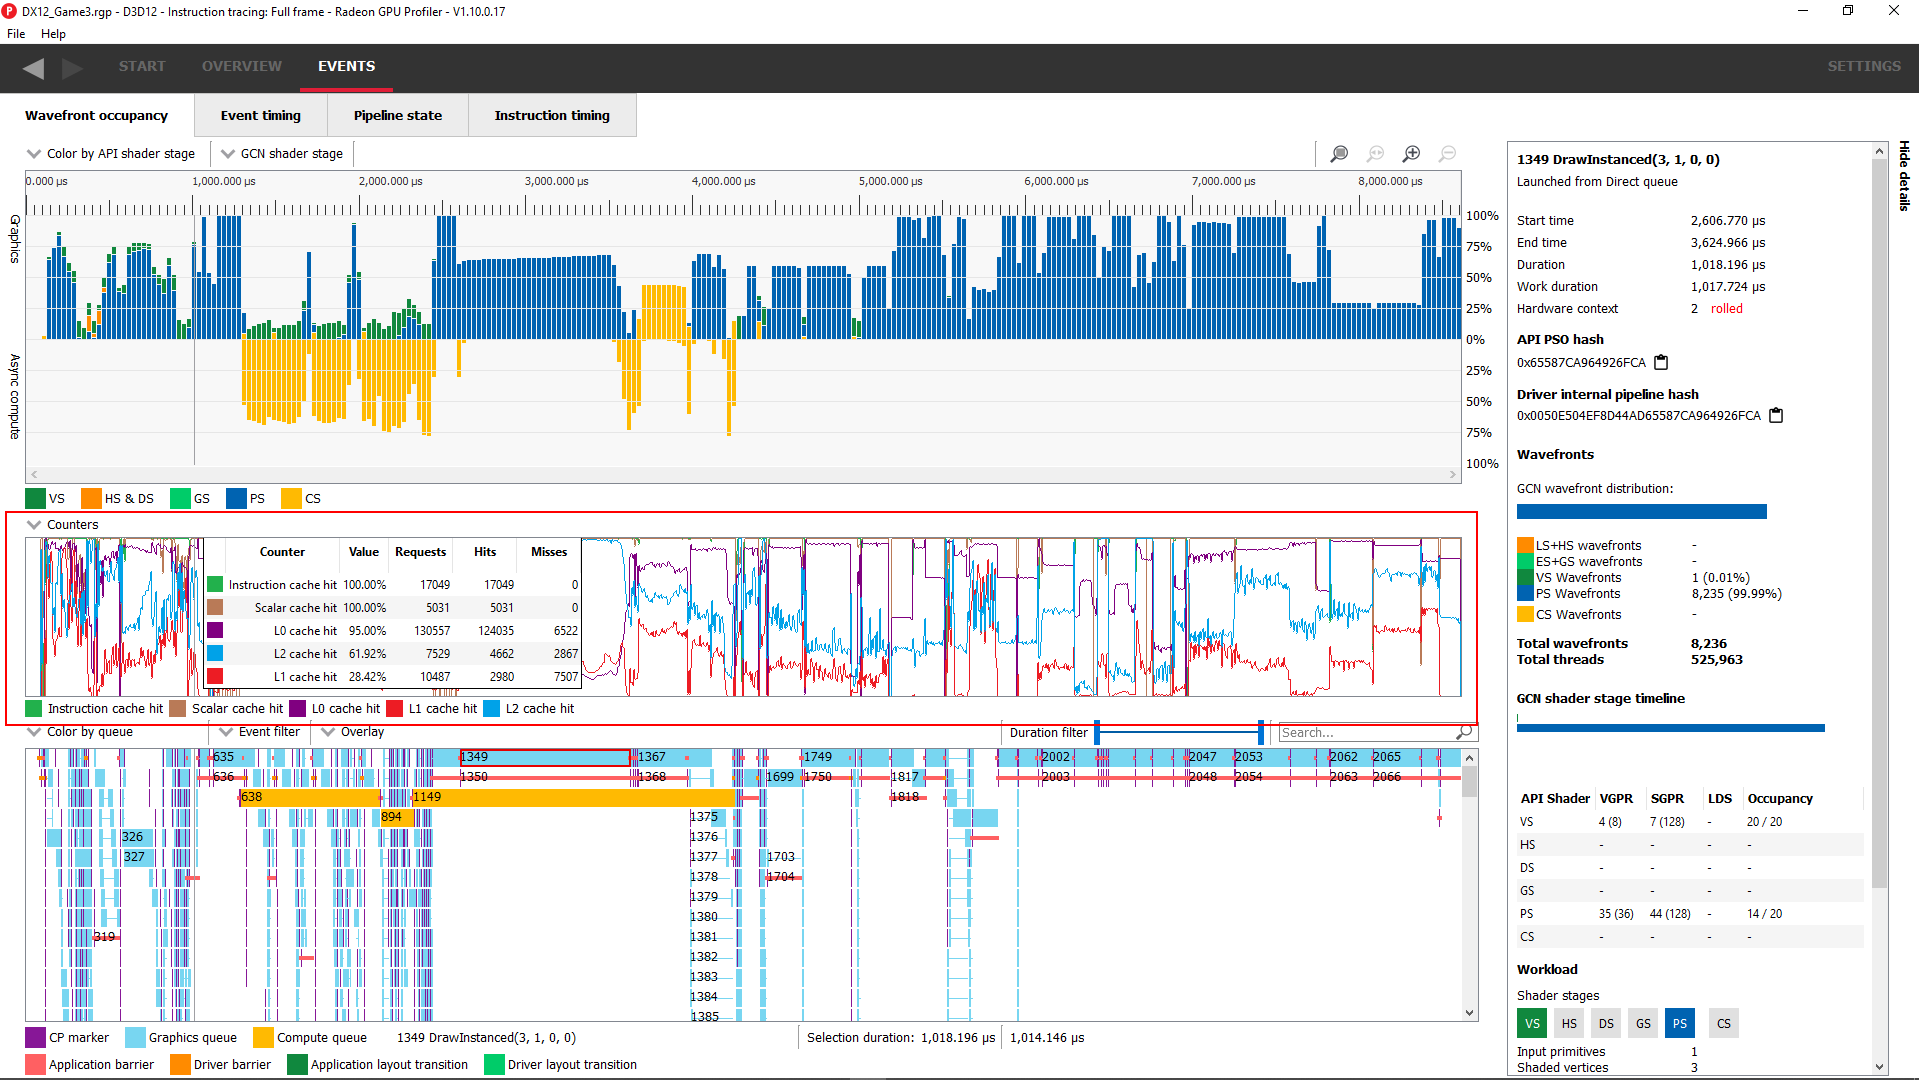Click the Hide details button
The height and width of the screenshot is (1080, 1920).
[x=1903, y=176]
